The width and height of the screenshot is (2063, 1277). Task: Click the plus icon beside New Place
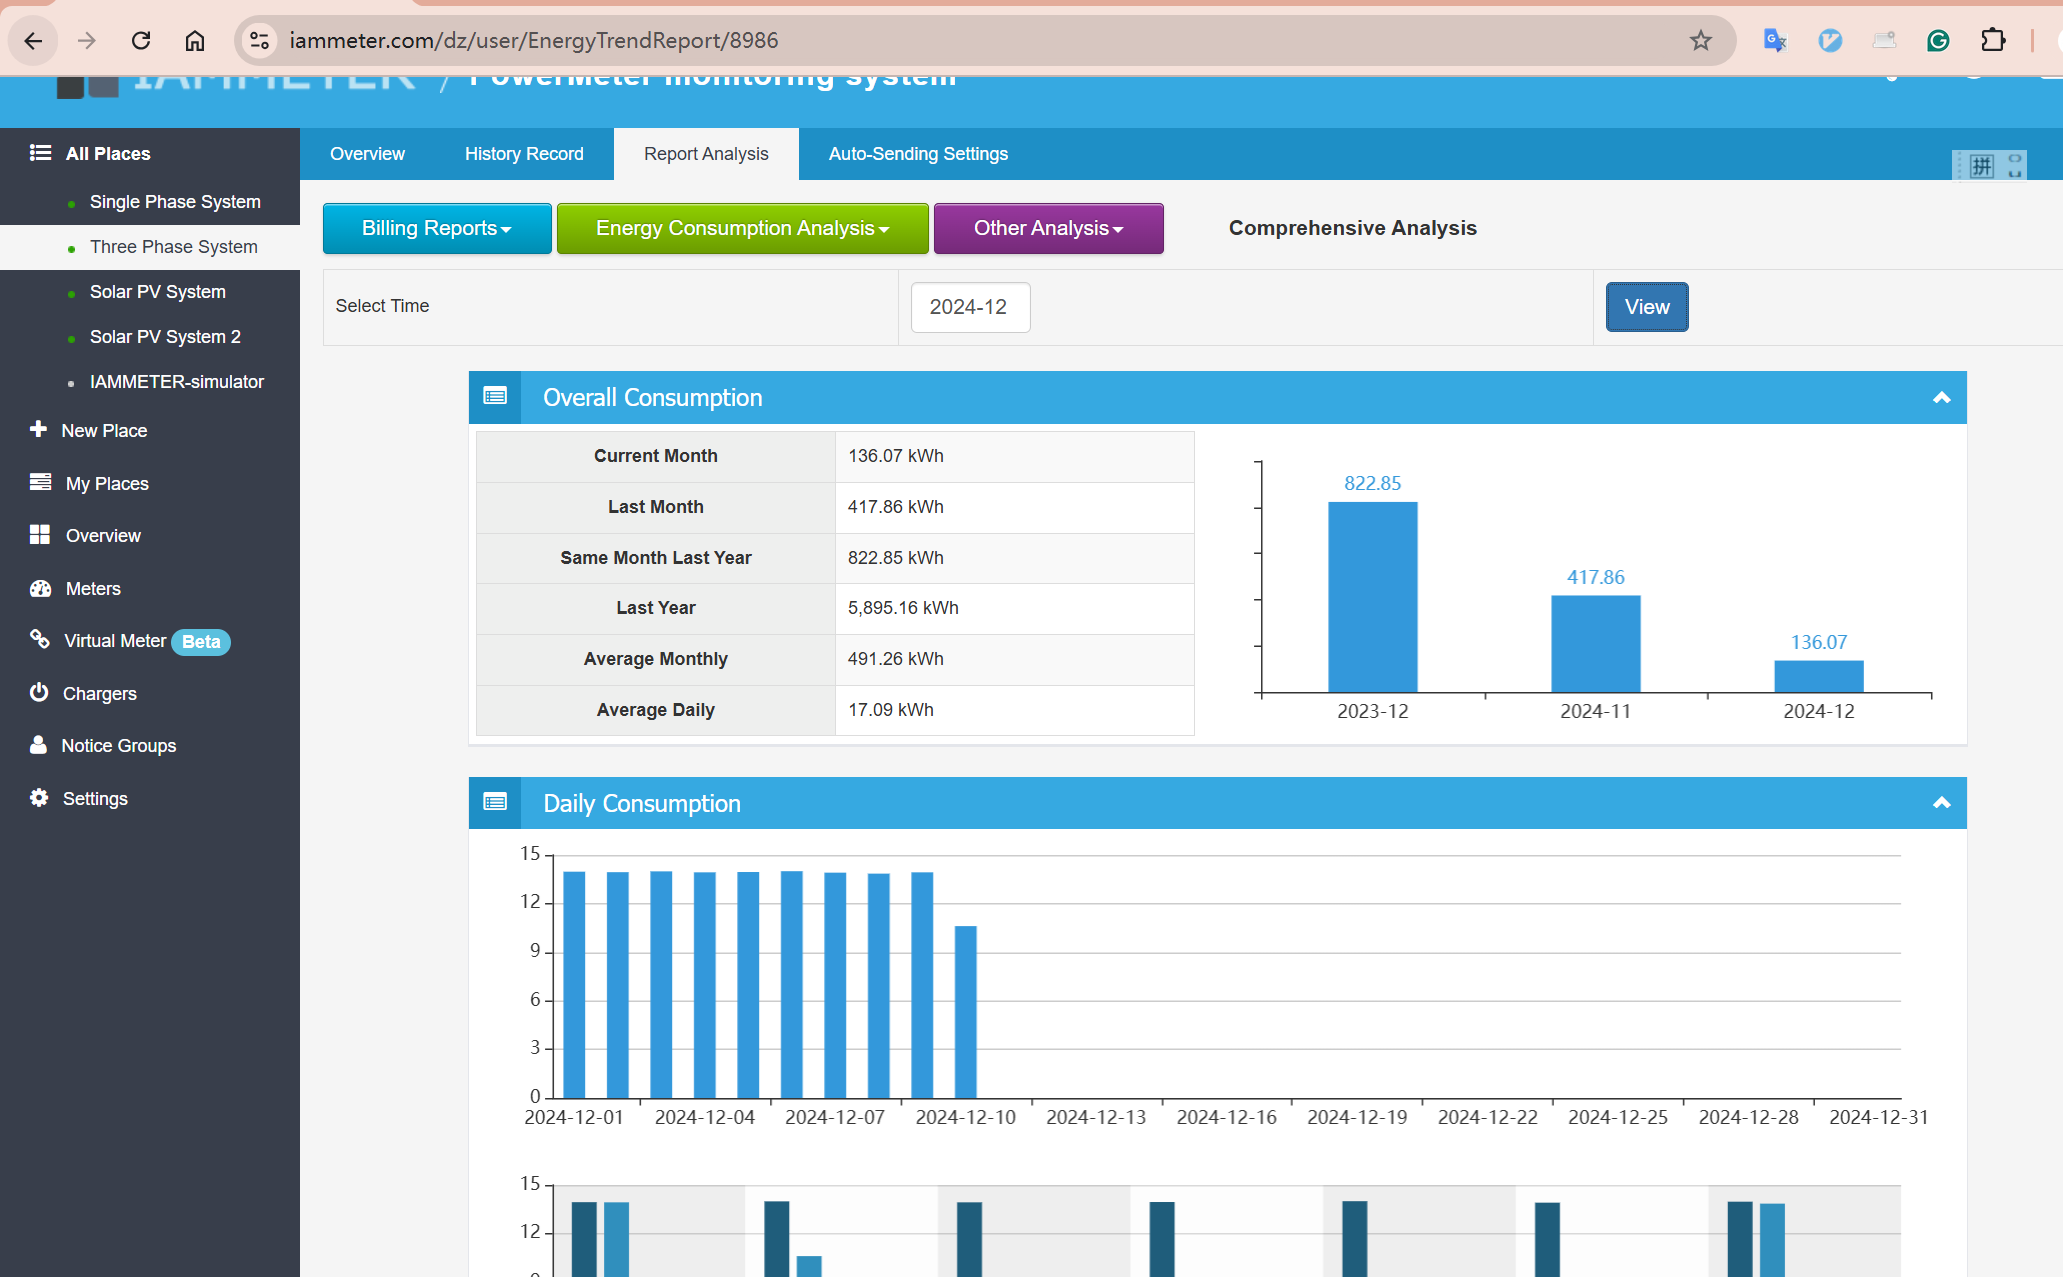tap(38, 429)
